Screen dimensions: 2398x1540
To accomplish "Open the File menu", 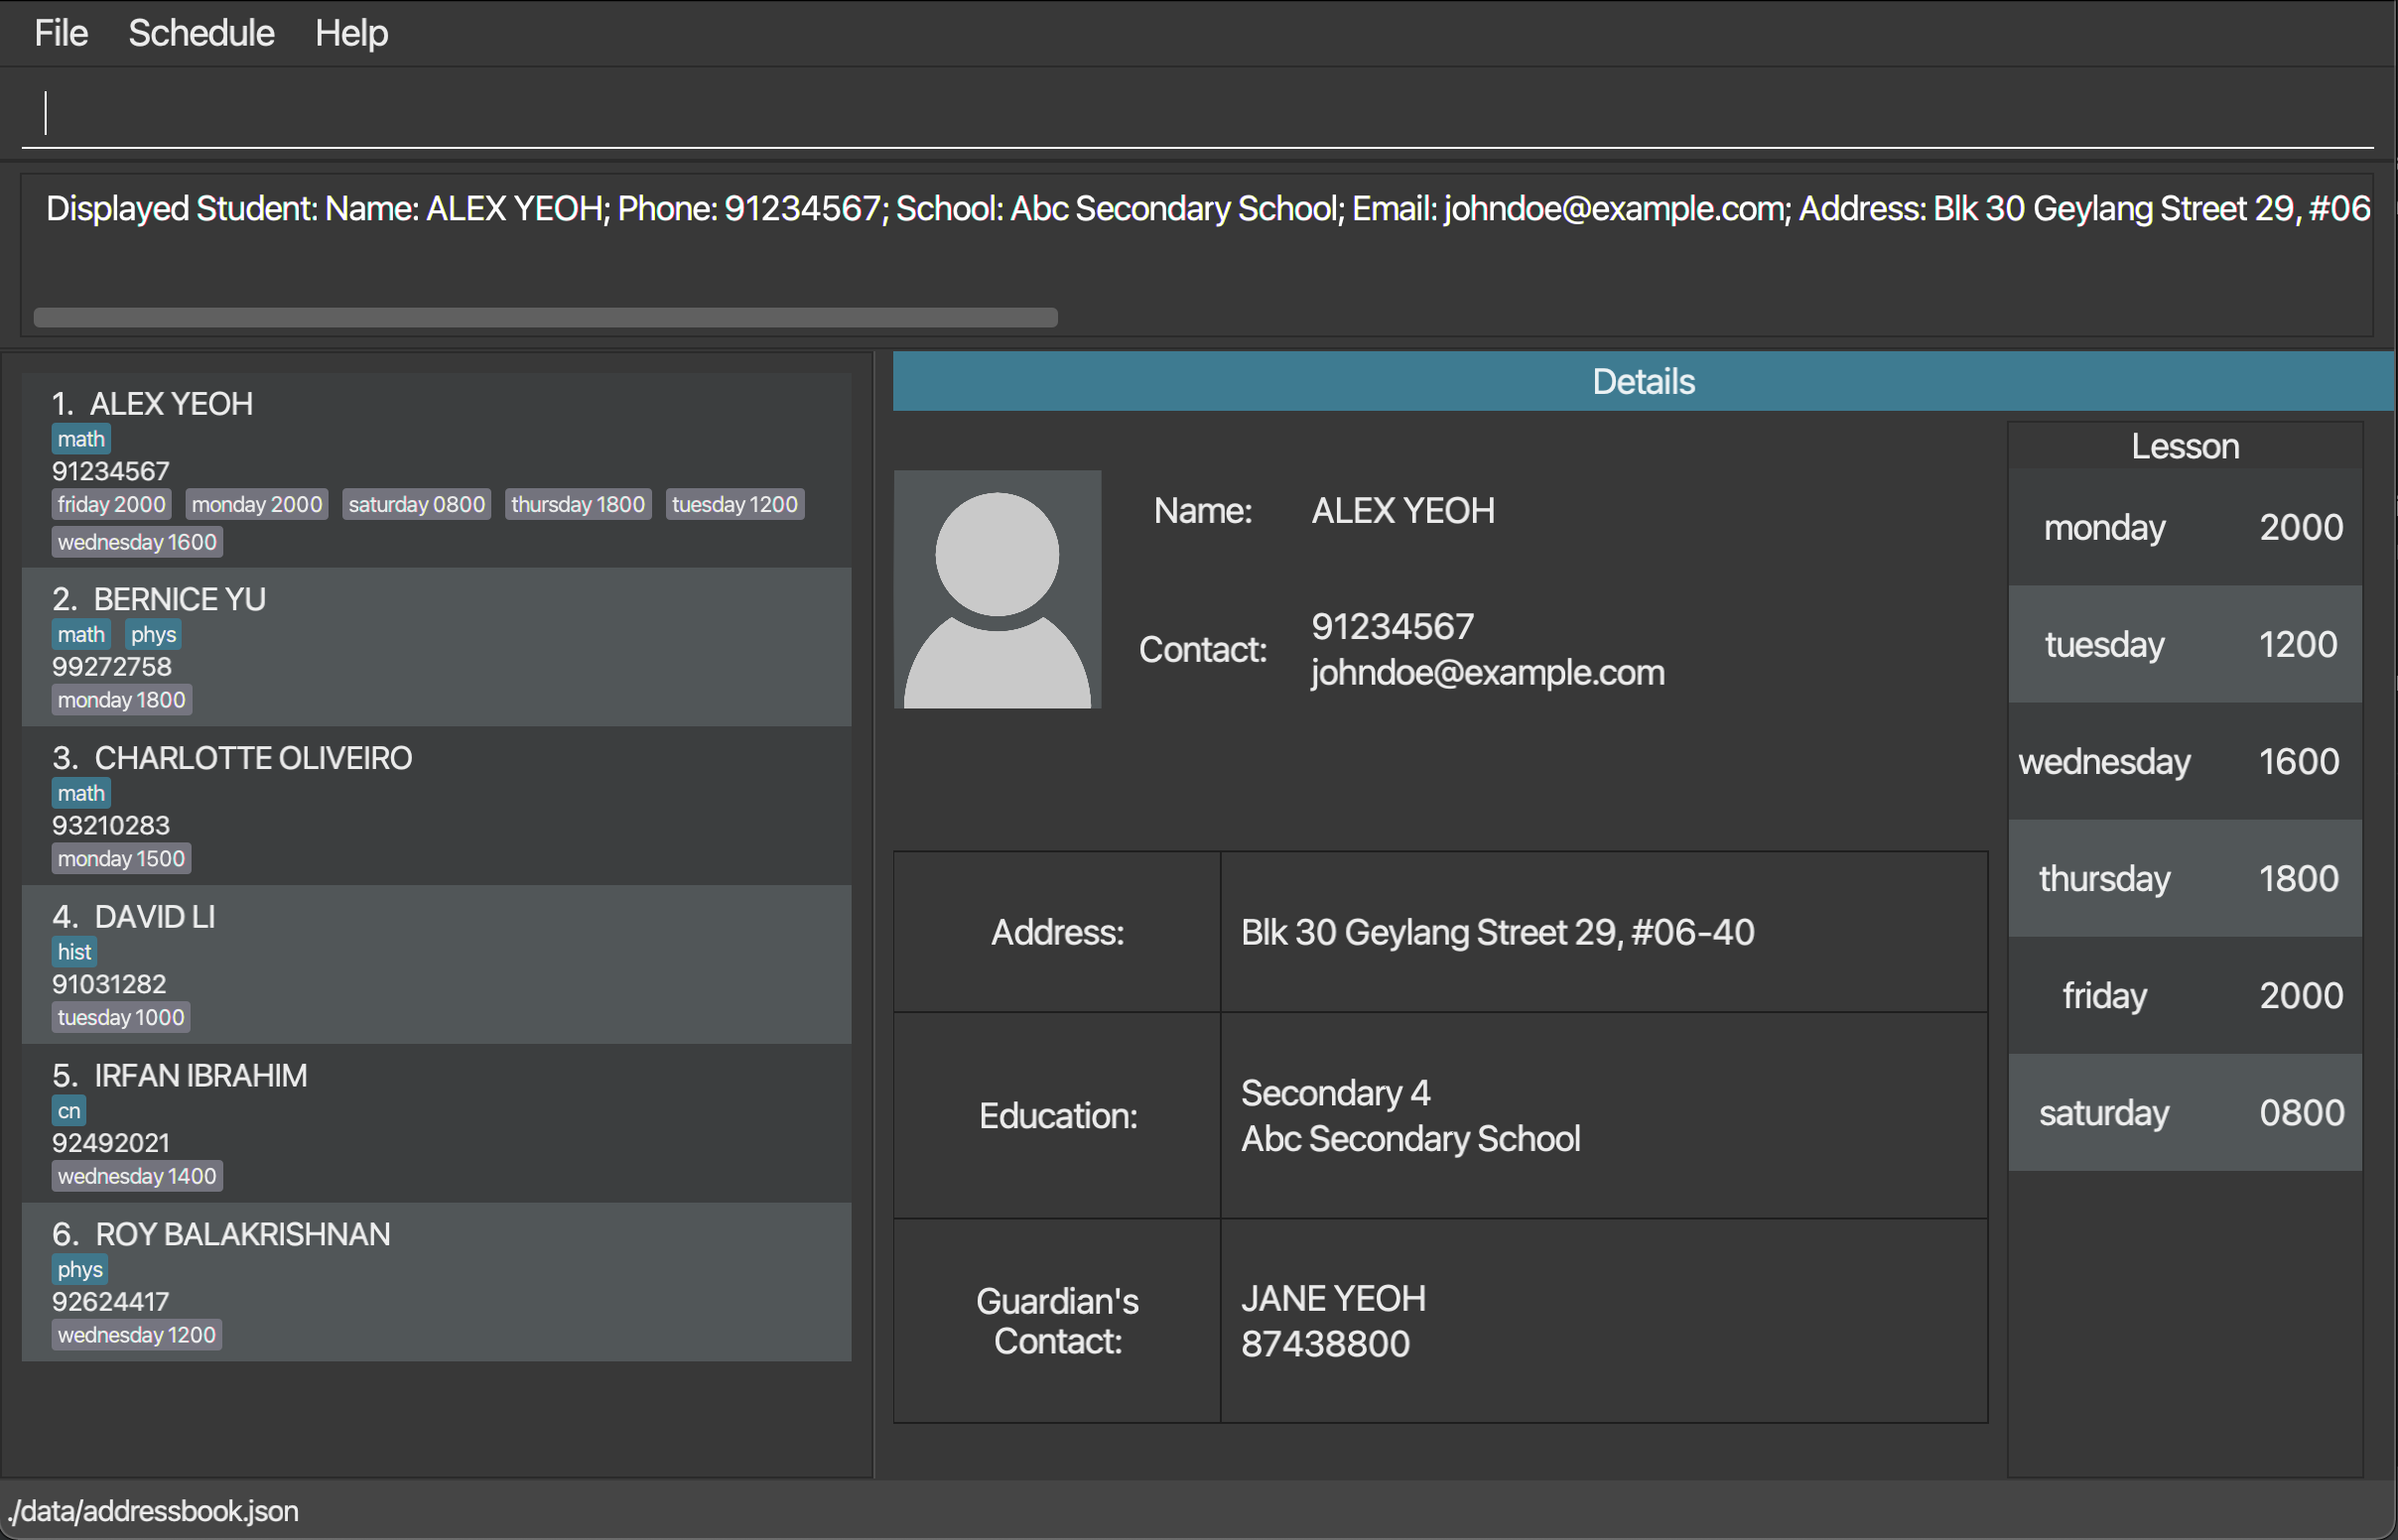I will coord(61,33).
